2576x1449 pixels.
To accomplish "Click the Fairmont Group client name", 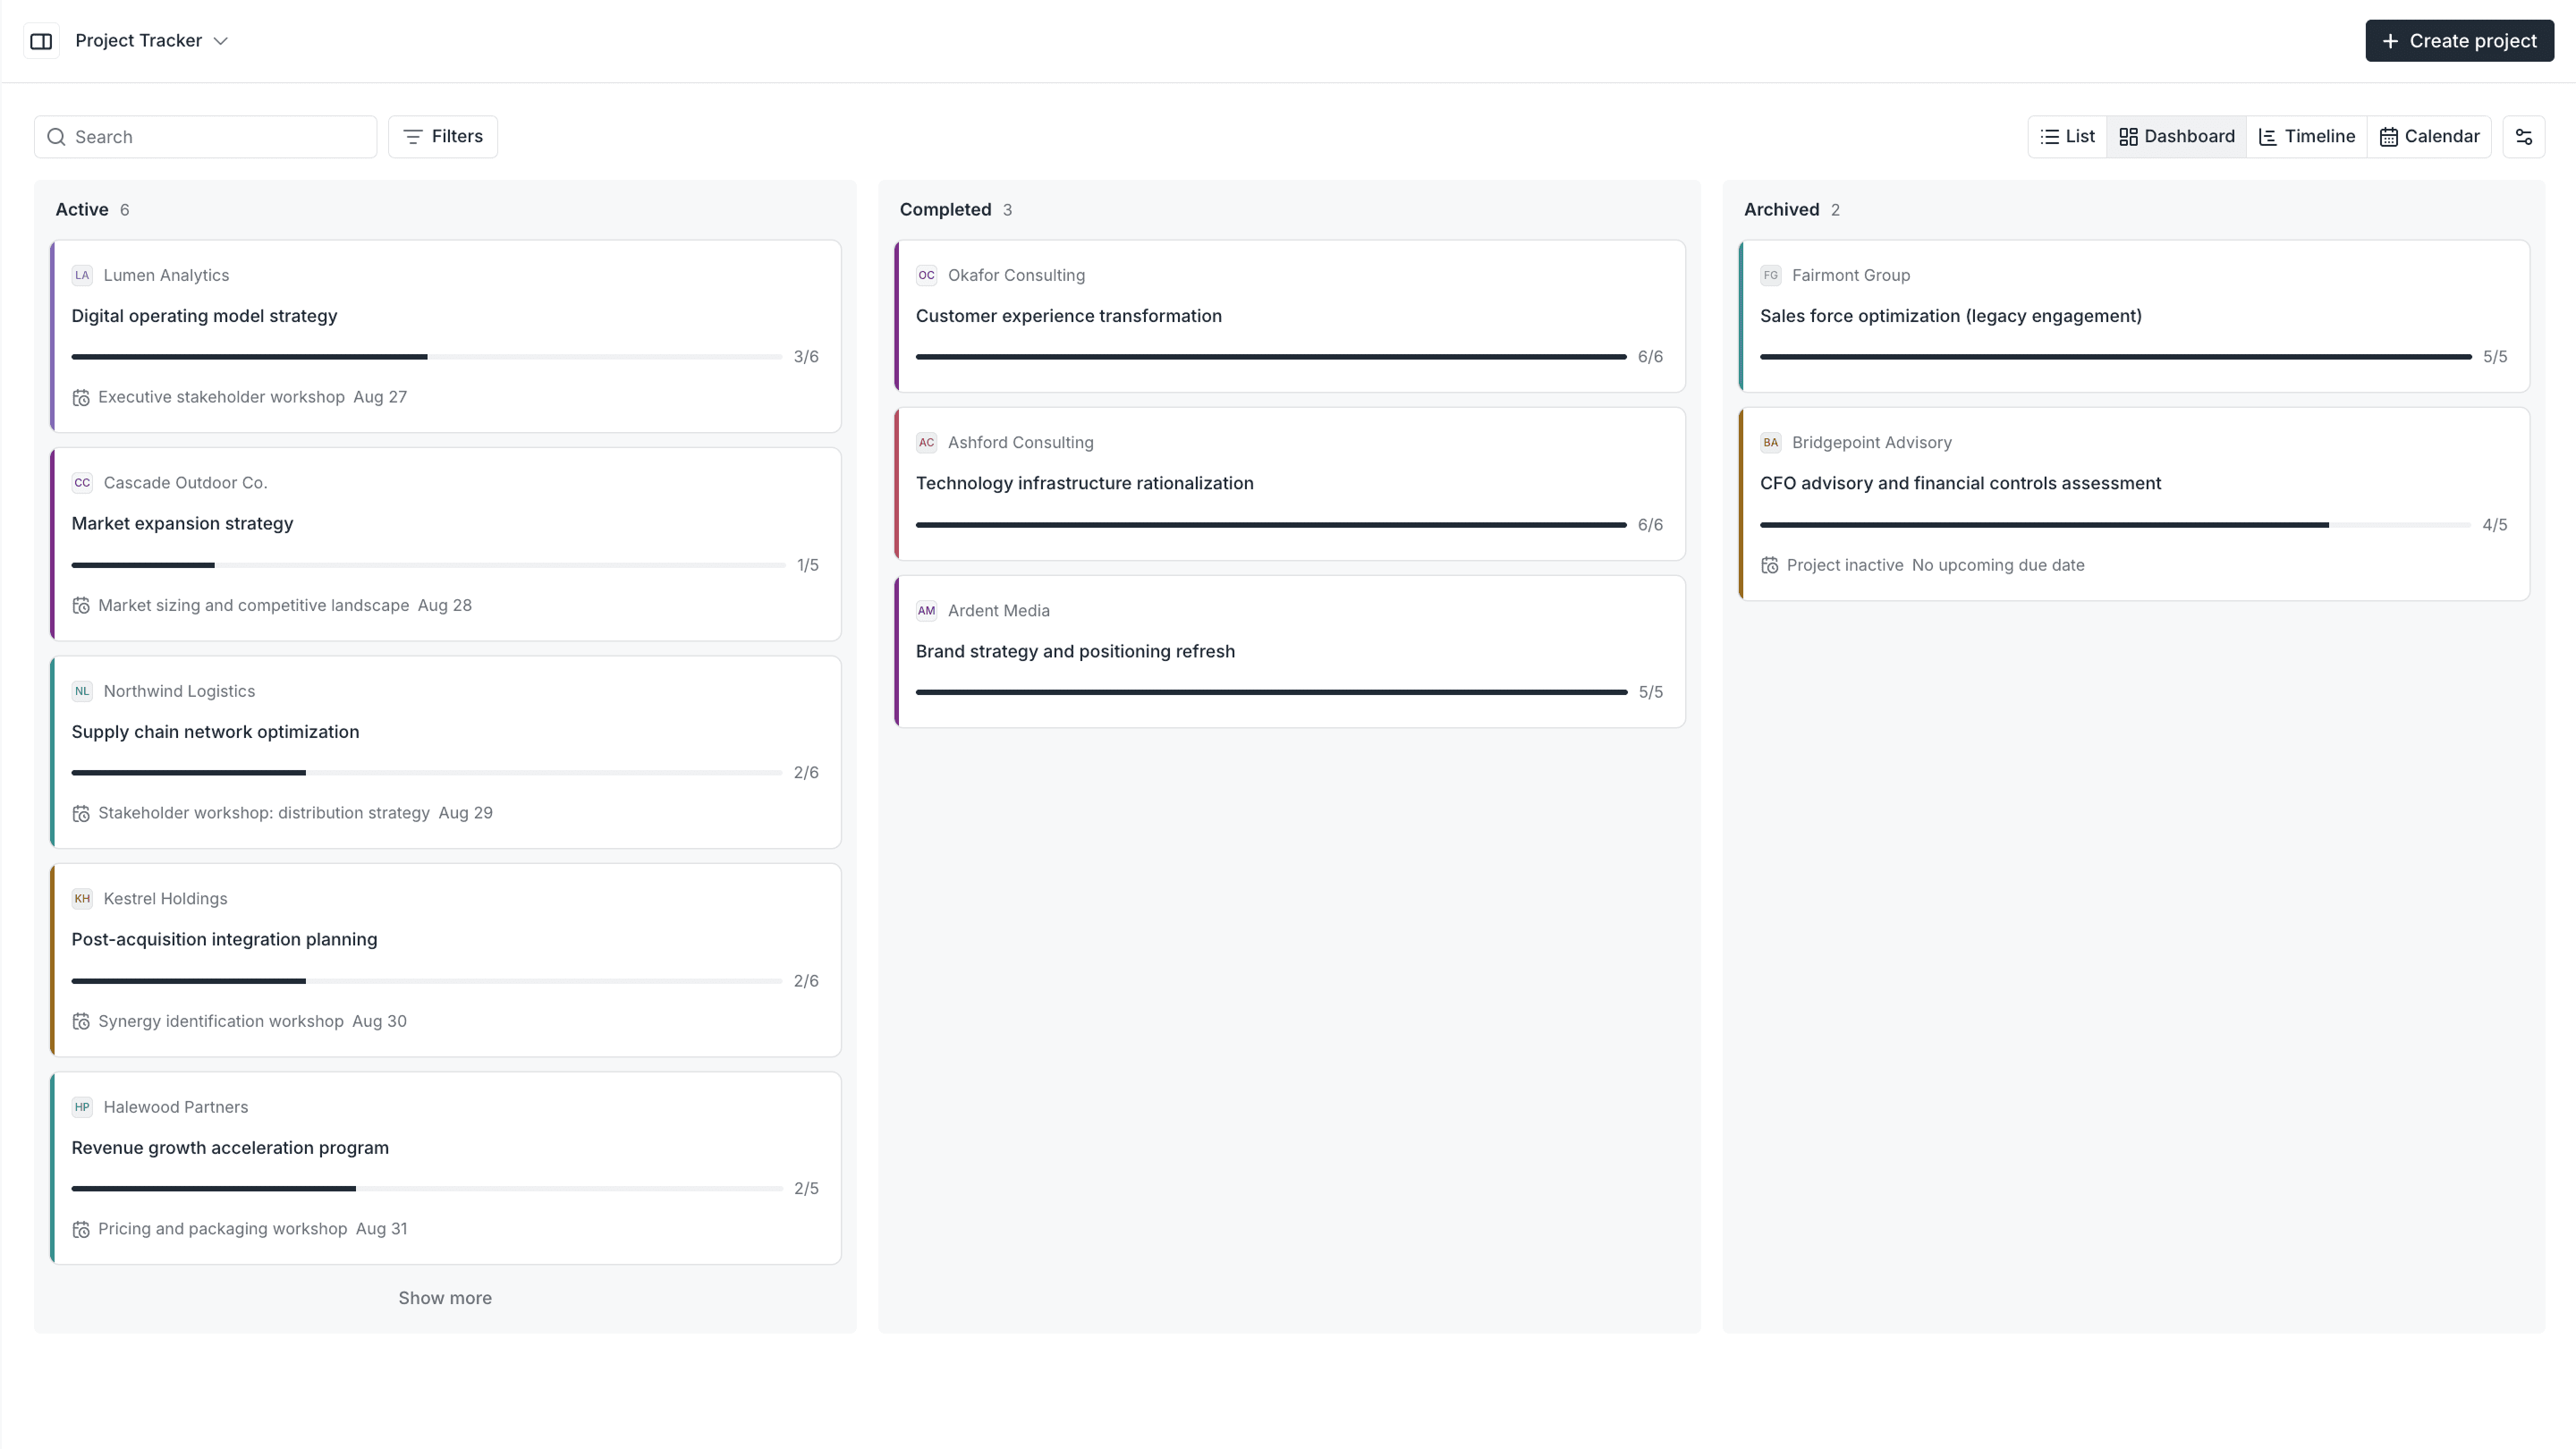I will pyautogui.click(x=1850, y=275).
